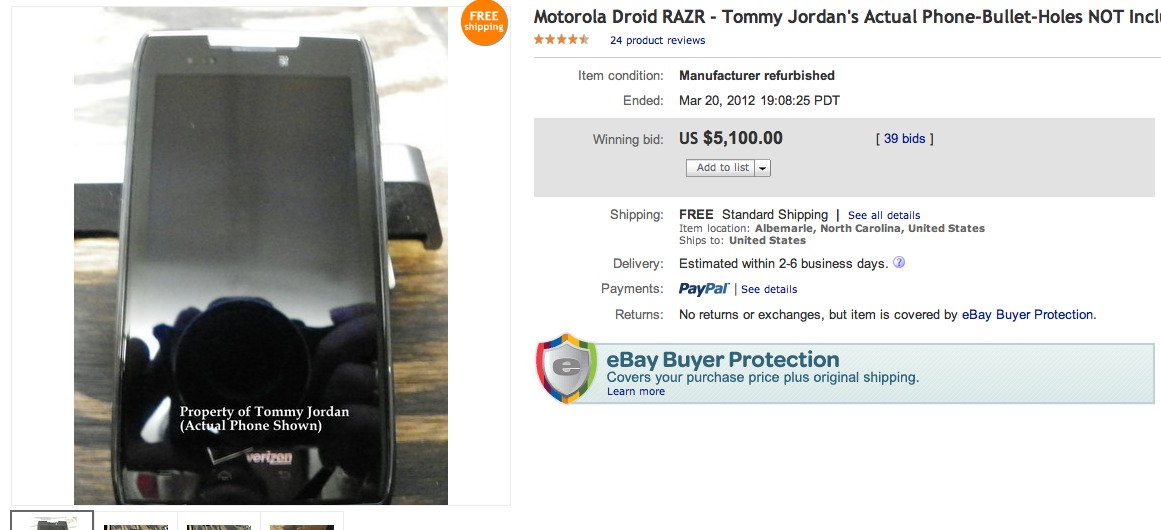This screenshot has height=530, width=1161.
Task: Click the delivery estimate help question-mark icon
Action: coord(899,263)
